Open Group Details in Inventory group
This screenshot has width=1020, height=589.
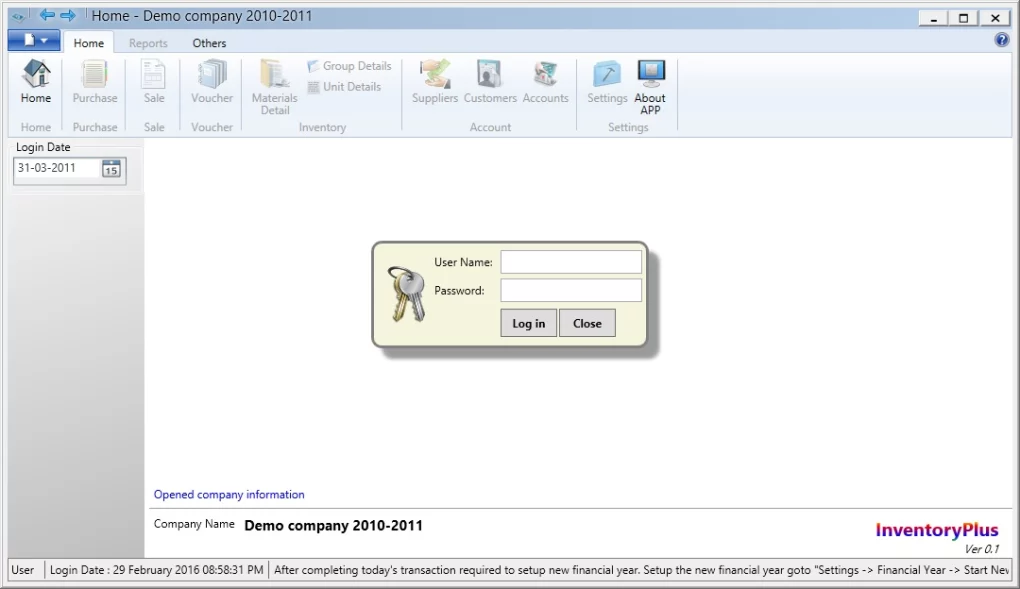pos(349,66)
